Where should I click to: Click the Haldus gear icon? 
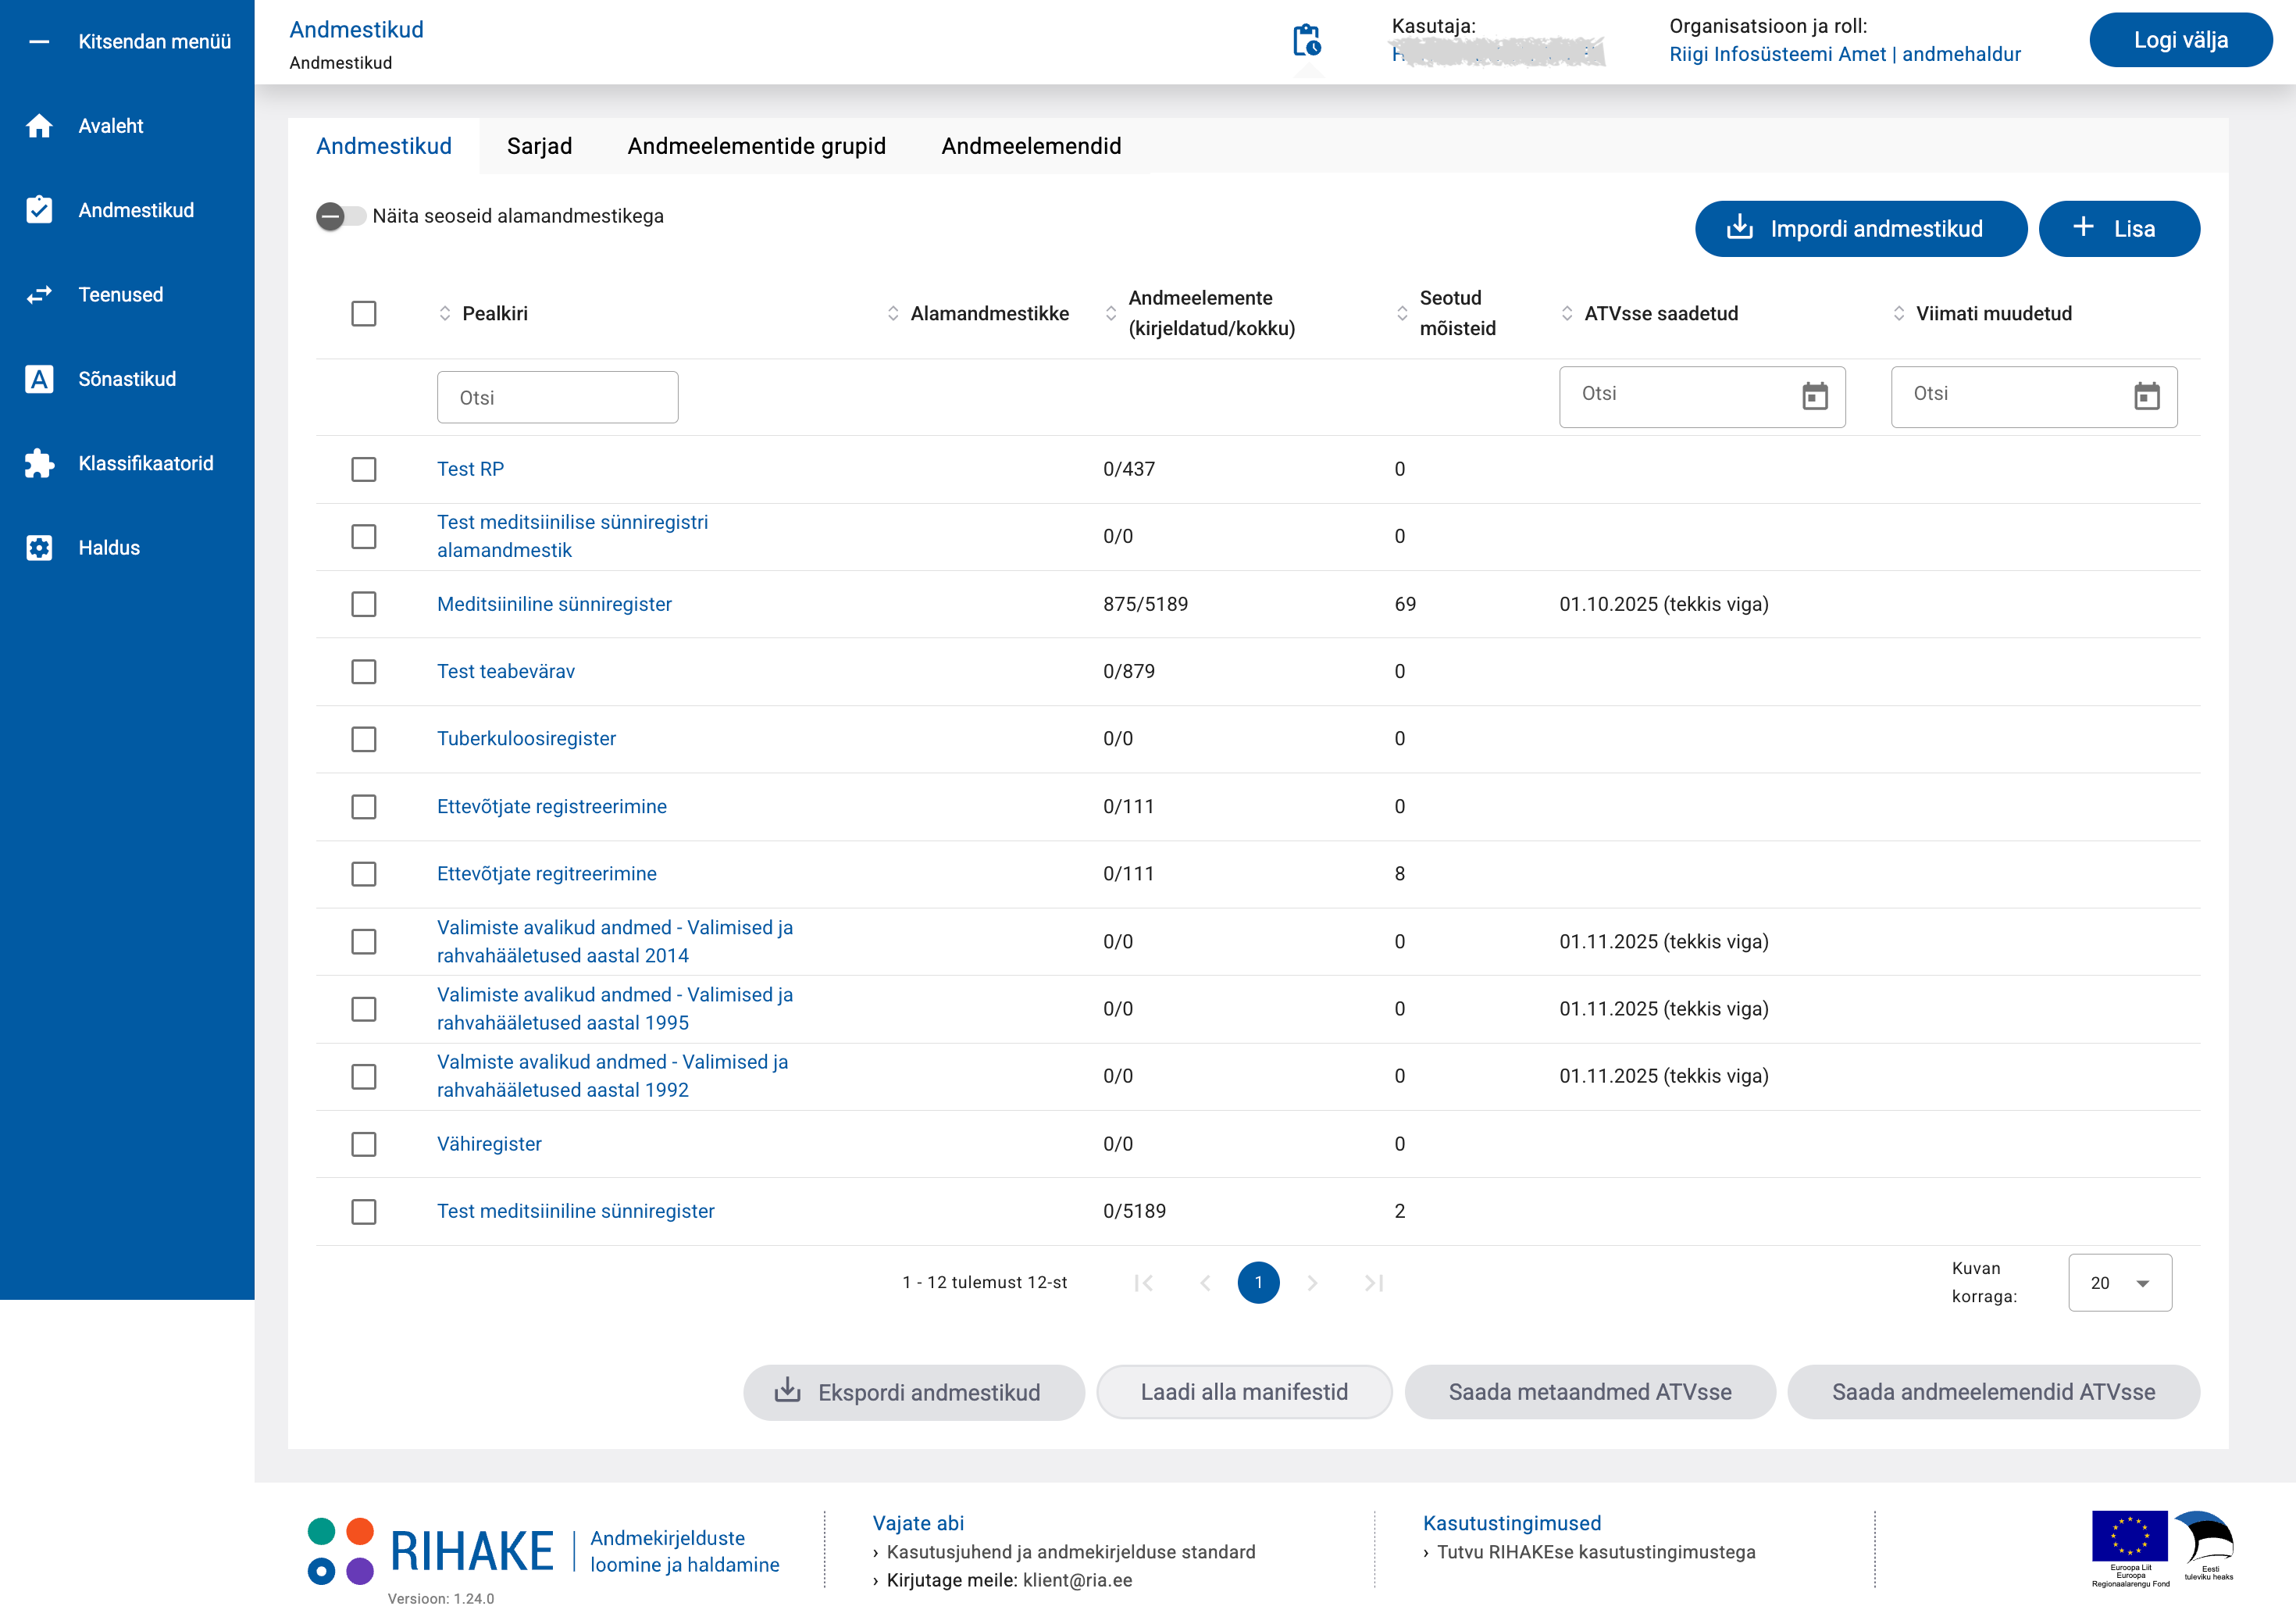39,548
